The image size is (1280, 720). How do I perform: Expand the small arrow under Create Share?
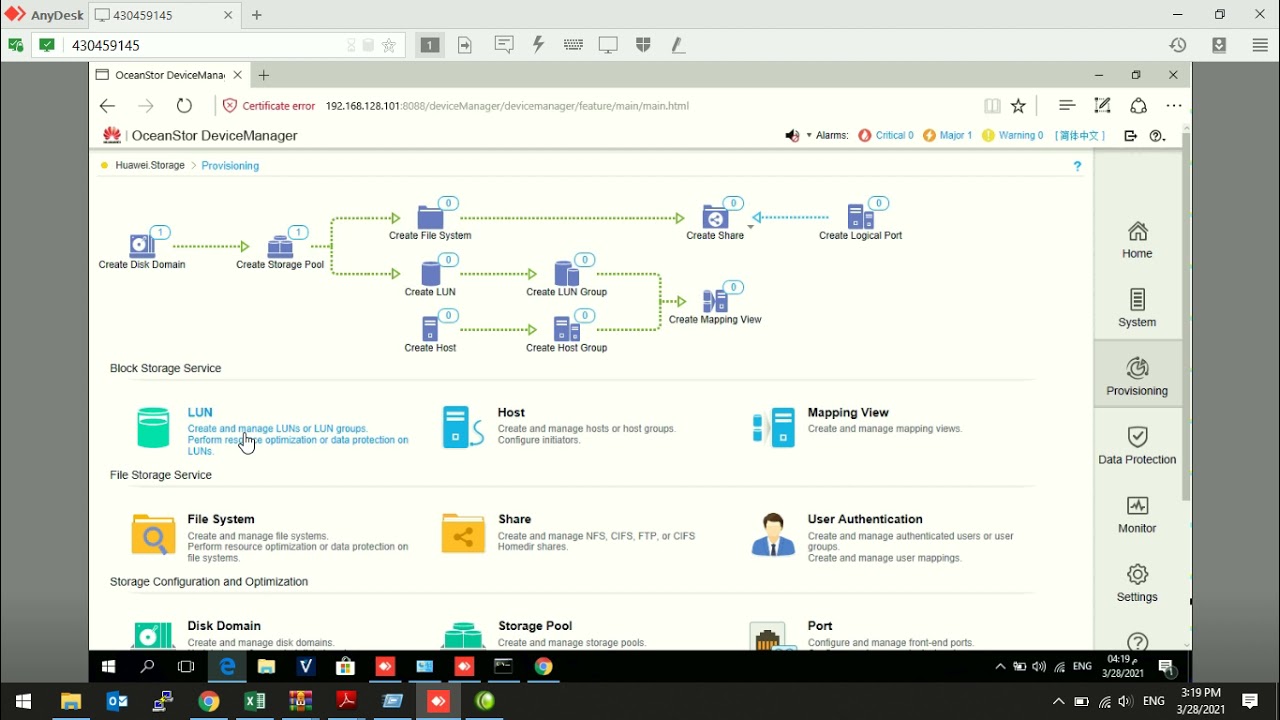(x=750, y=227)
